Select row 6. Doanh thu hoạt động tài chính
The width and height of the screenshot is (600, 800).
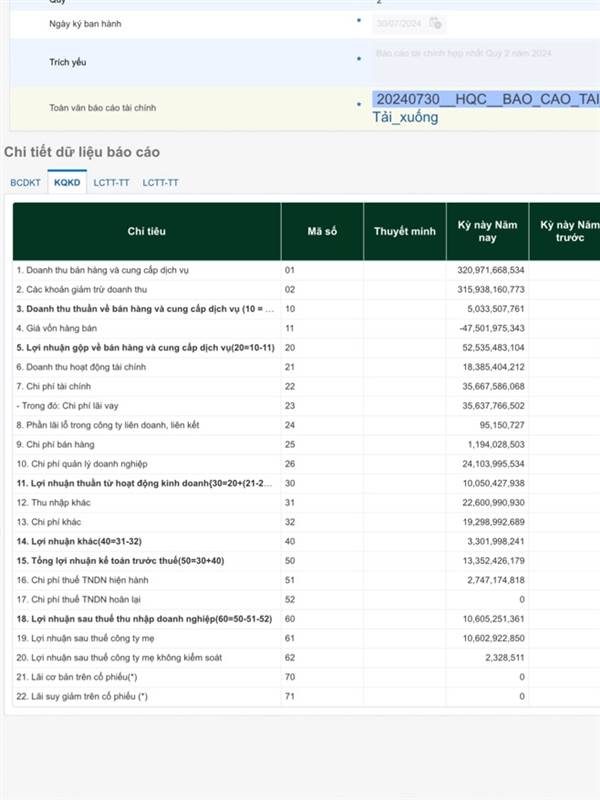(x=306, y=367)
